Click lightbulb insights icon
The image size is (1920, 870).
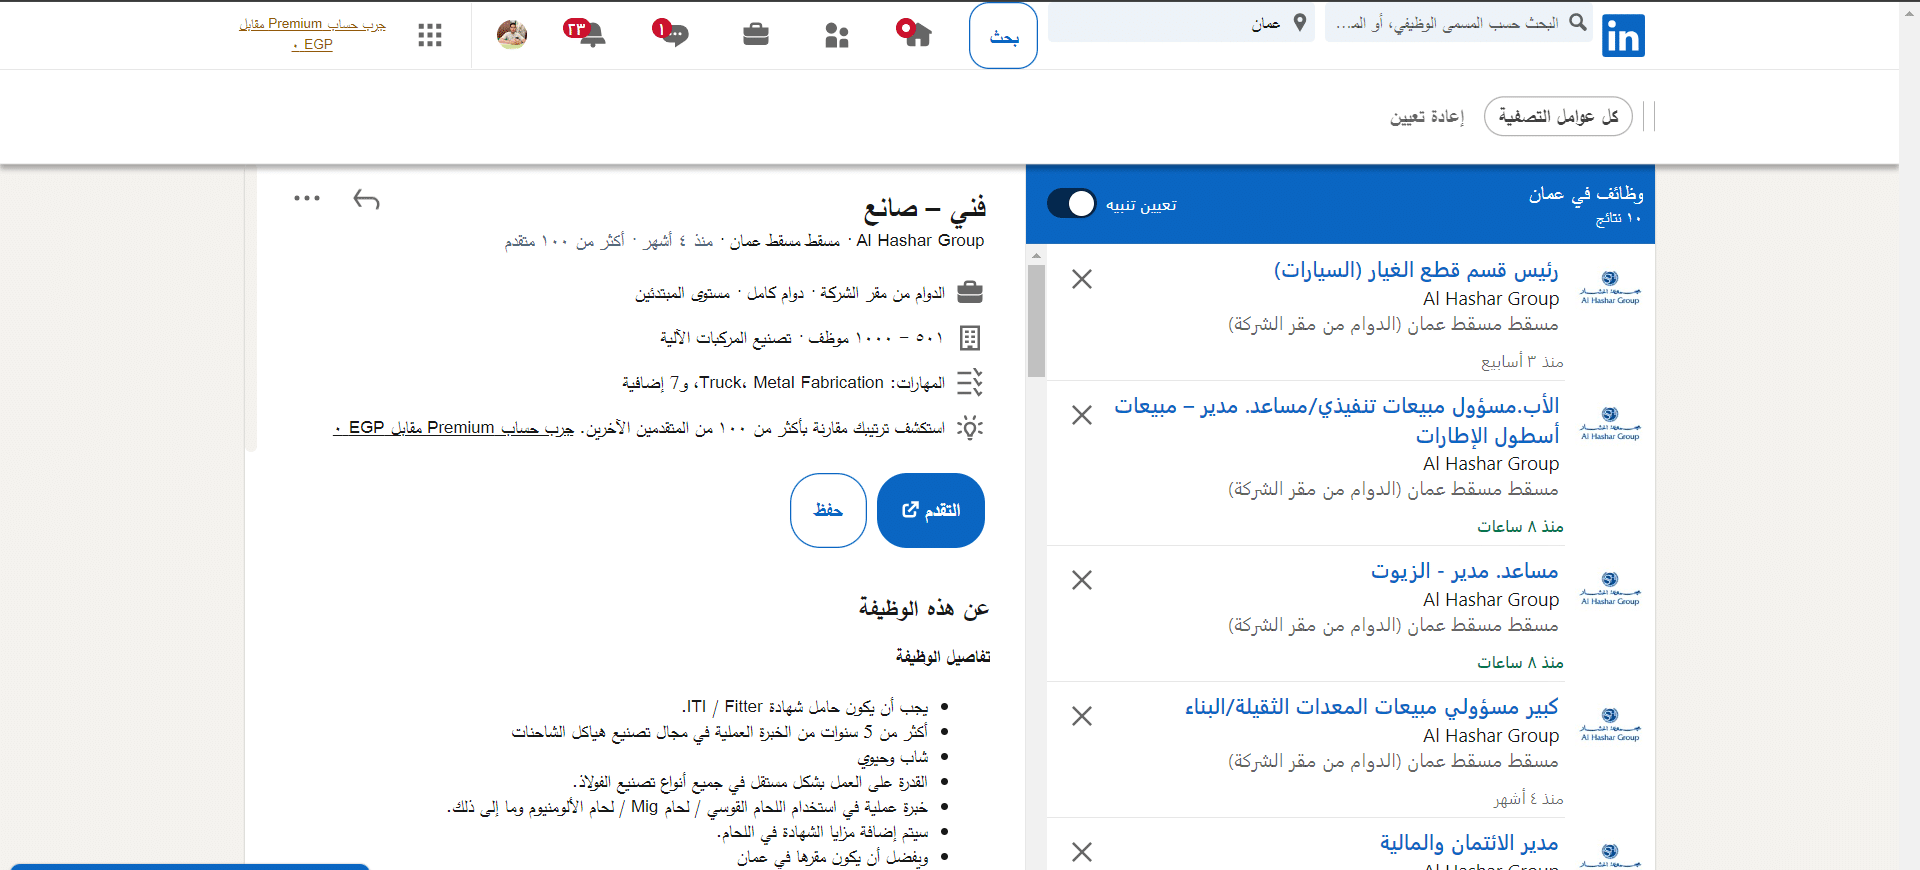click(x=970, y=428)
